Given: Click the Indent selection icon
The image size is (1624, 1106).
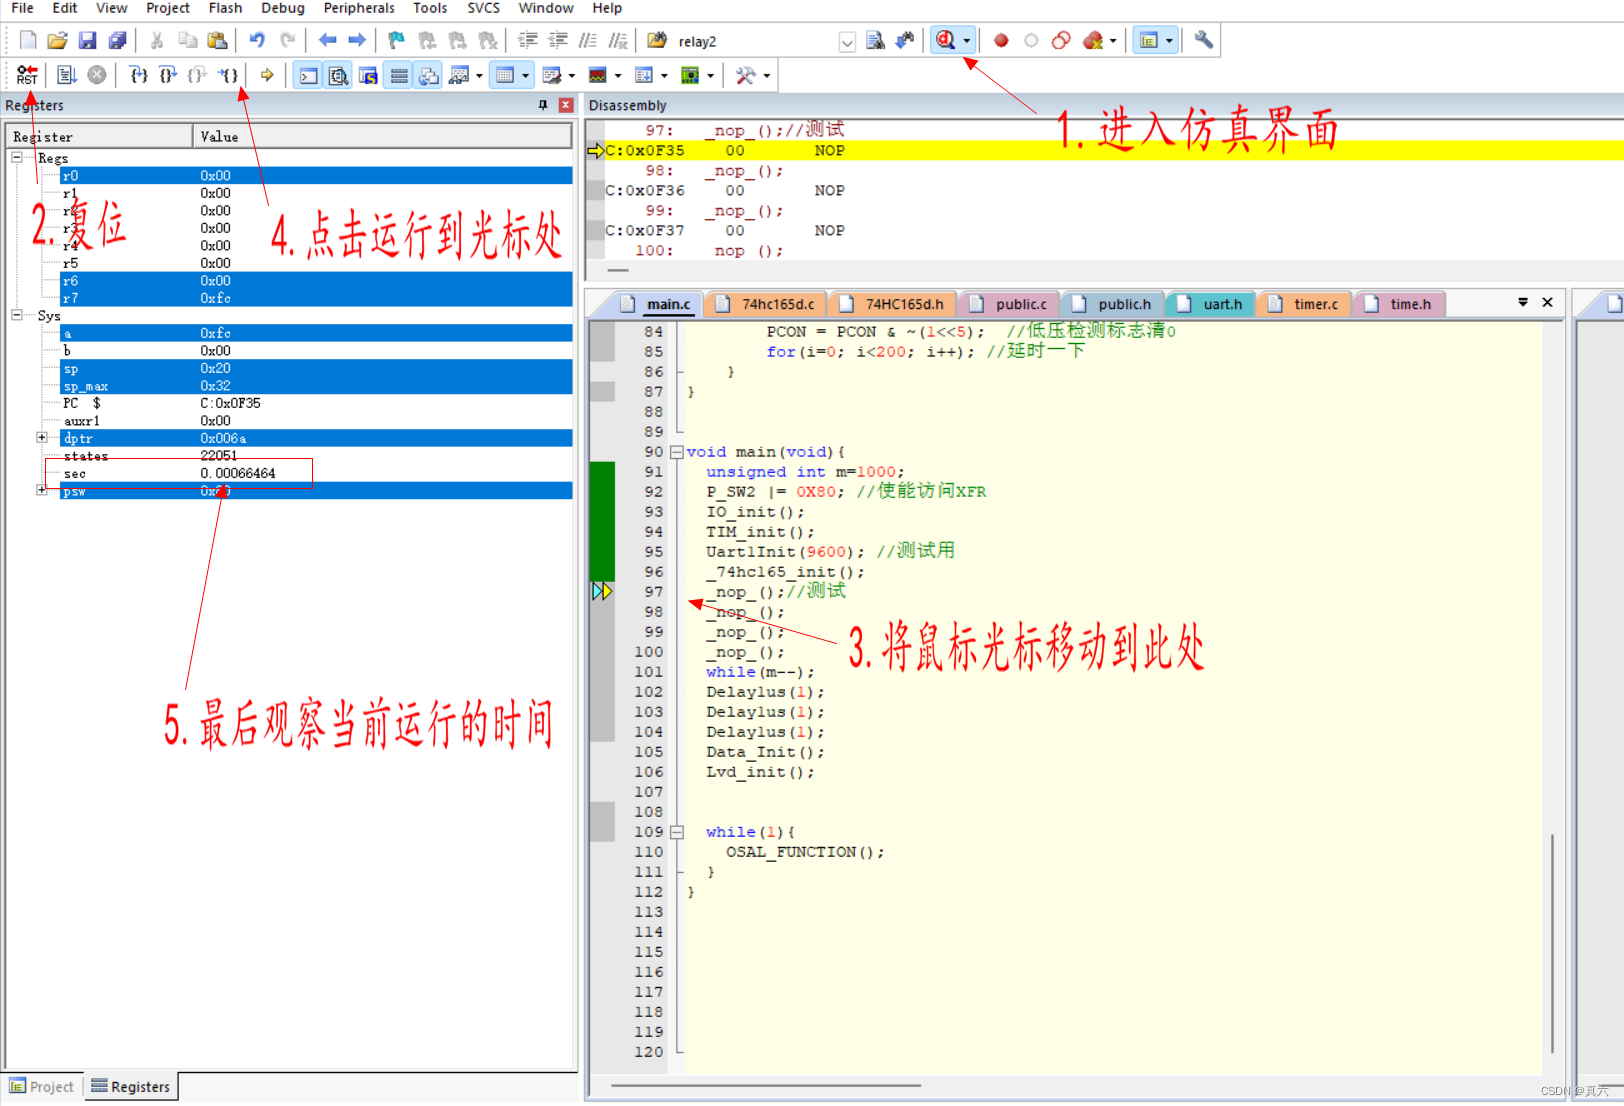Looking at the screenshot, I should pyautogui.click(x=528, y=40).
